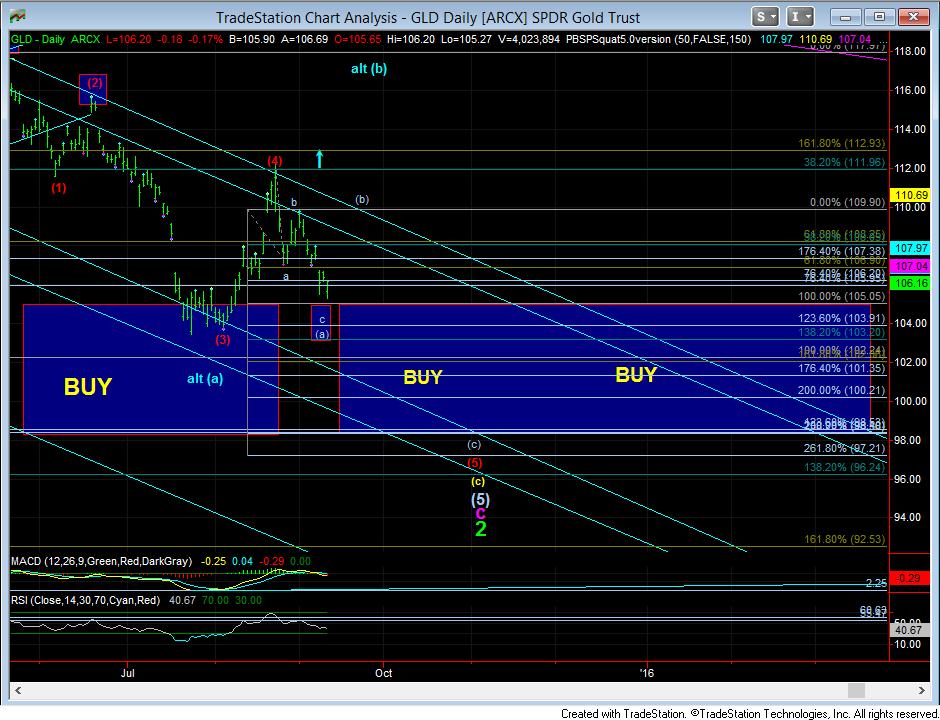Select the '138.20% (96.24)' Fibonacci label
This screenshot has width=940, height=720.
tap(845, 467)
